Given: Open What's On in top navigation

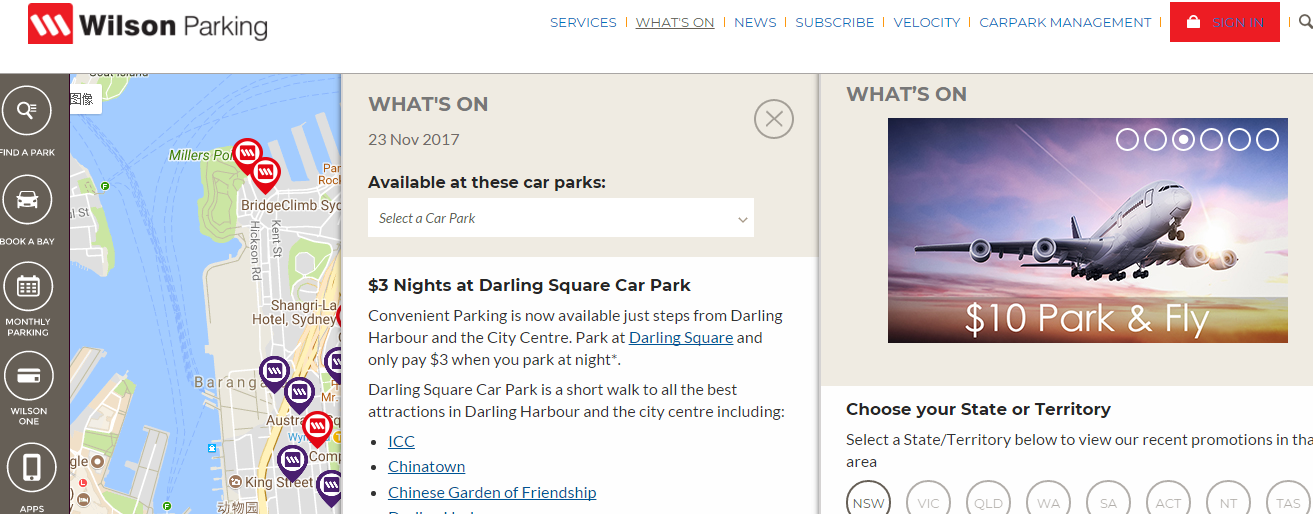Looking at the screenshot, I should click(675, 22).
